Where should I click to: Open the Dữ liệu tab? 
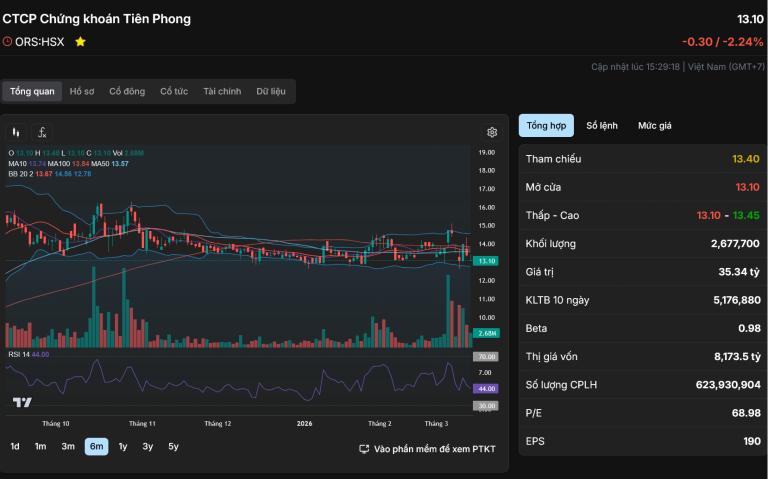[270, 92]
